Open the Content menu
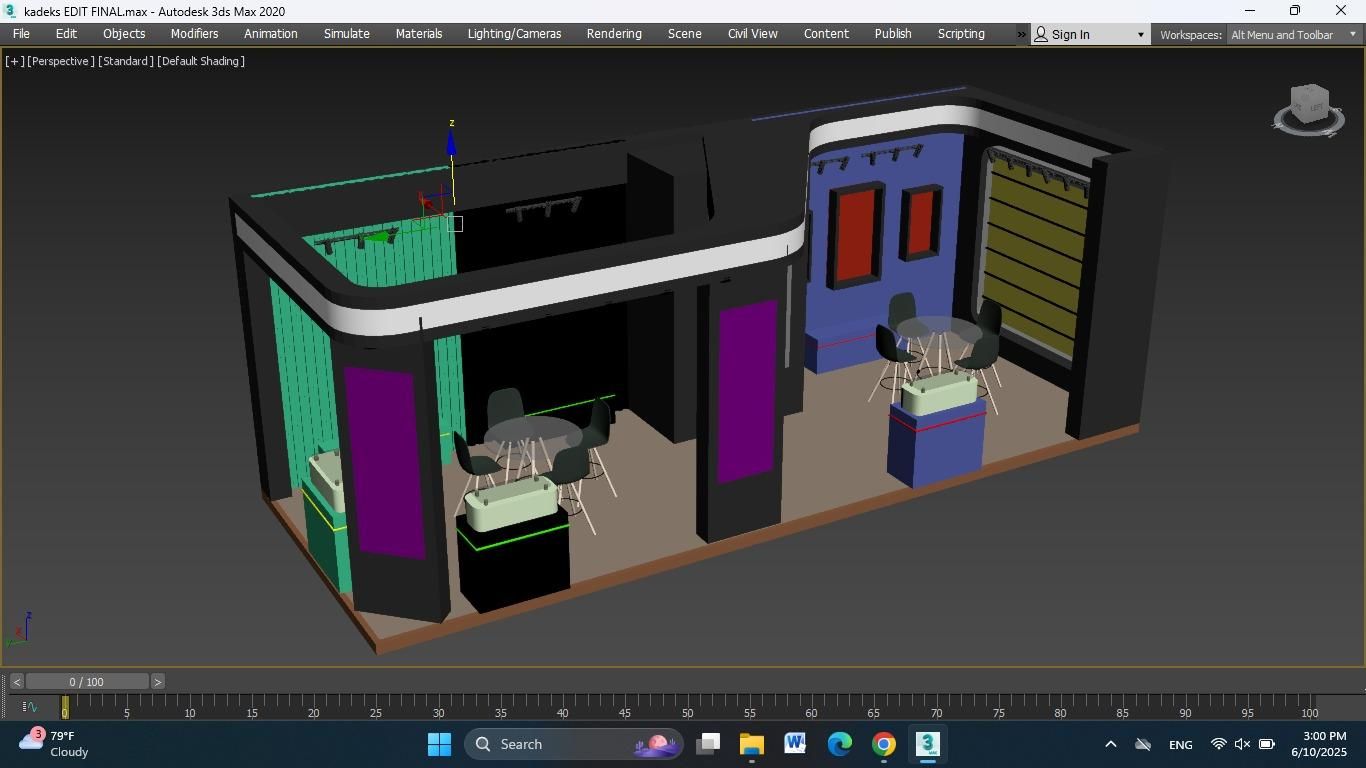This screenshot has width=1366, height=768. 826,34
